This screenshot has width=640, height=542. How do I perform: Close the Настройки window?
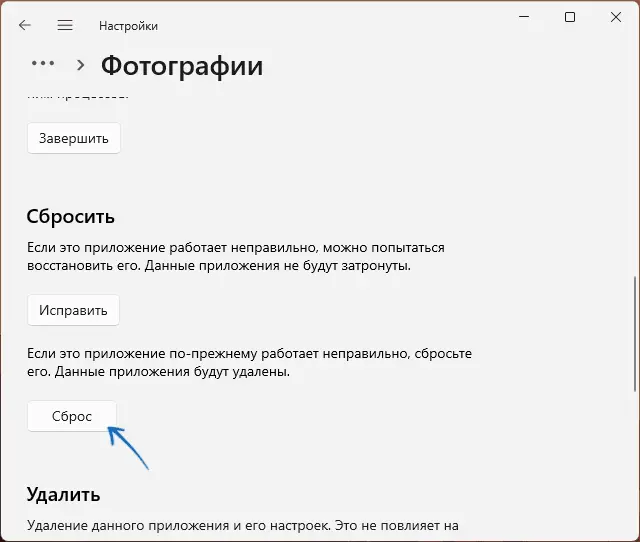point(616,17)
